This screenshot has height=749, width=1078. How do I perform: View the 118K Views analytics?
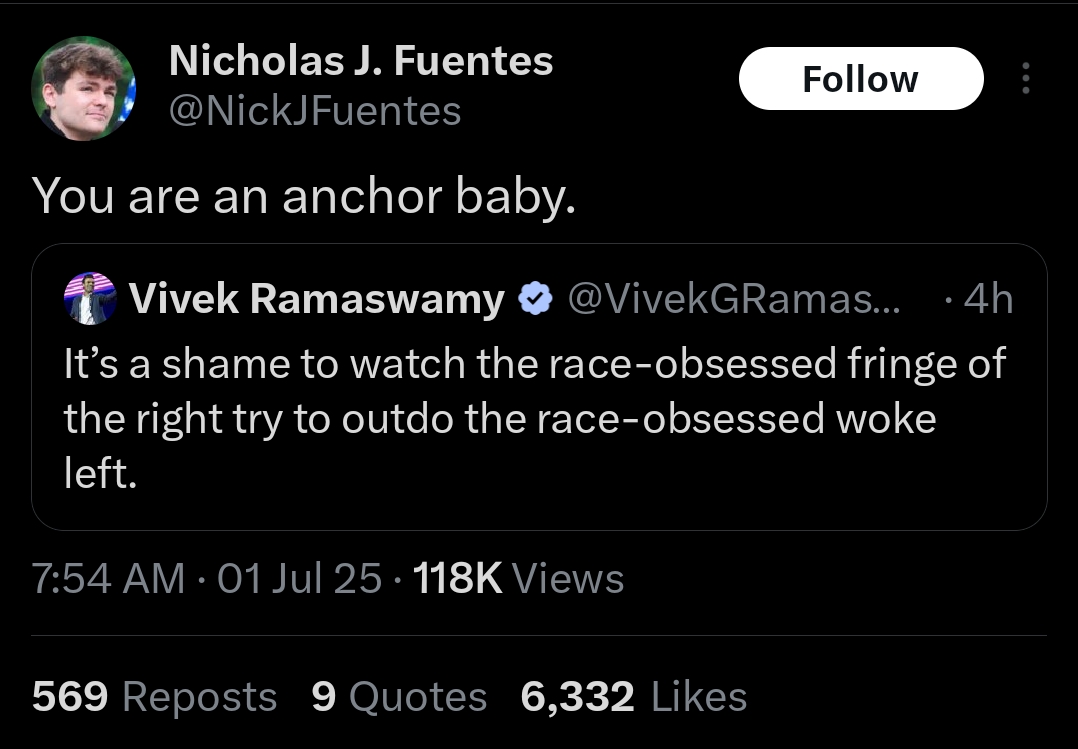(x=518, y=578)
